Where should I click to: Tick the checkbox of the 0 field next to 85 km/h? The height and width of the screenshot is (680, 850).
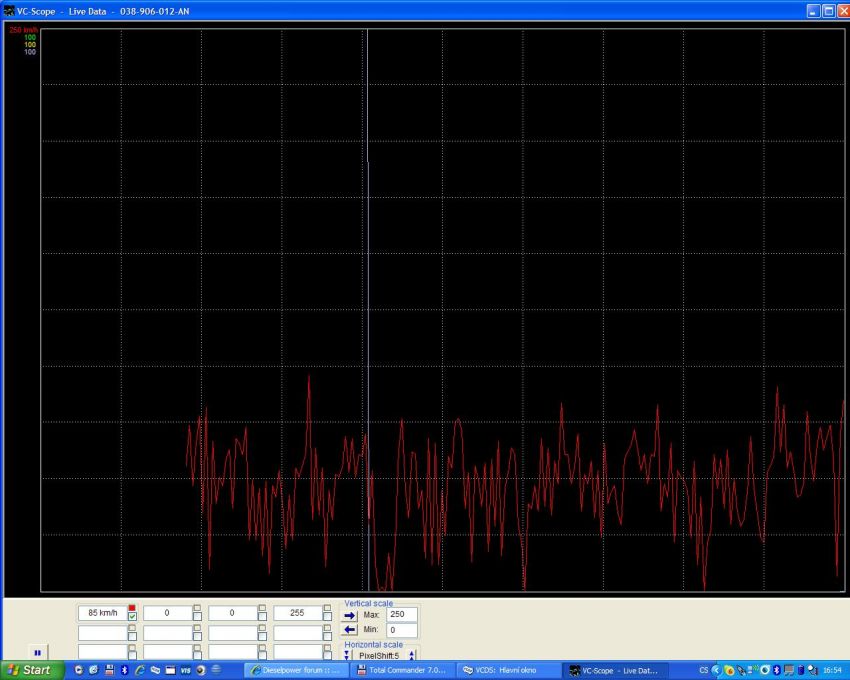pos(197,617)
